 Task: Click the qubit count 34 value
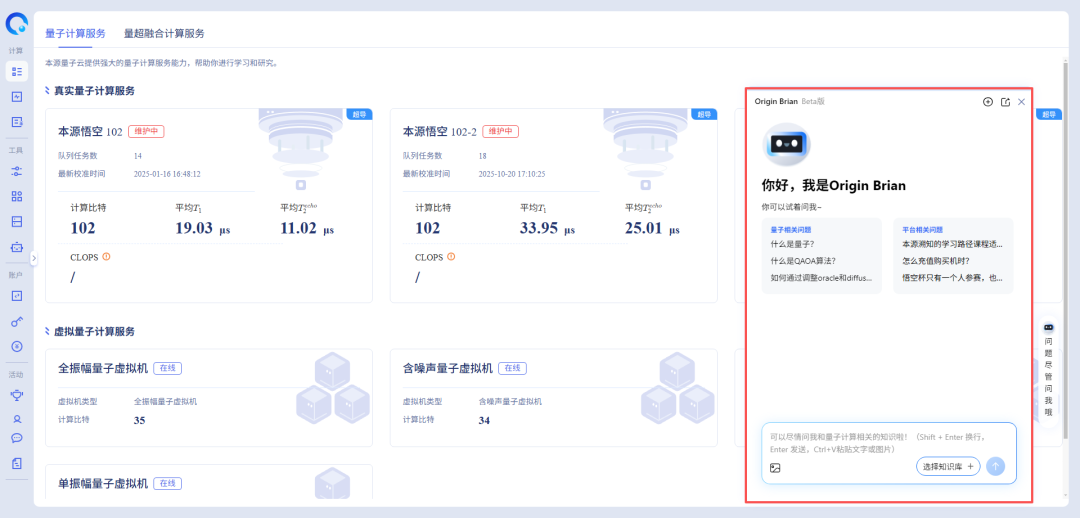click(x=484, y=420)
